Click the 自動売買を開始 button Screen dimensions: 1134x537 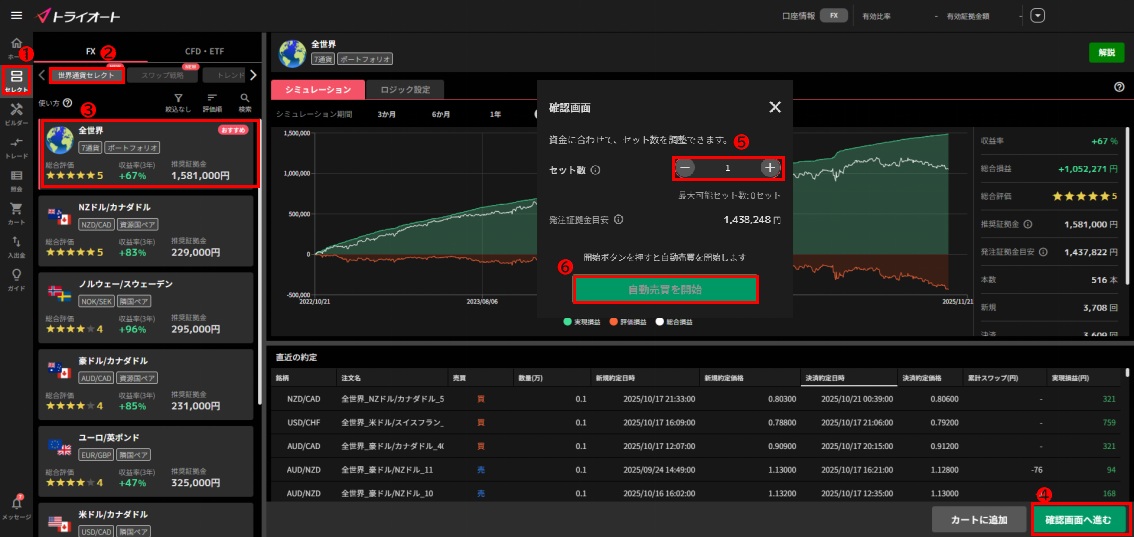665,290
